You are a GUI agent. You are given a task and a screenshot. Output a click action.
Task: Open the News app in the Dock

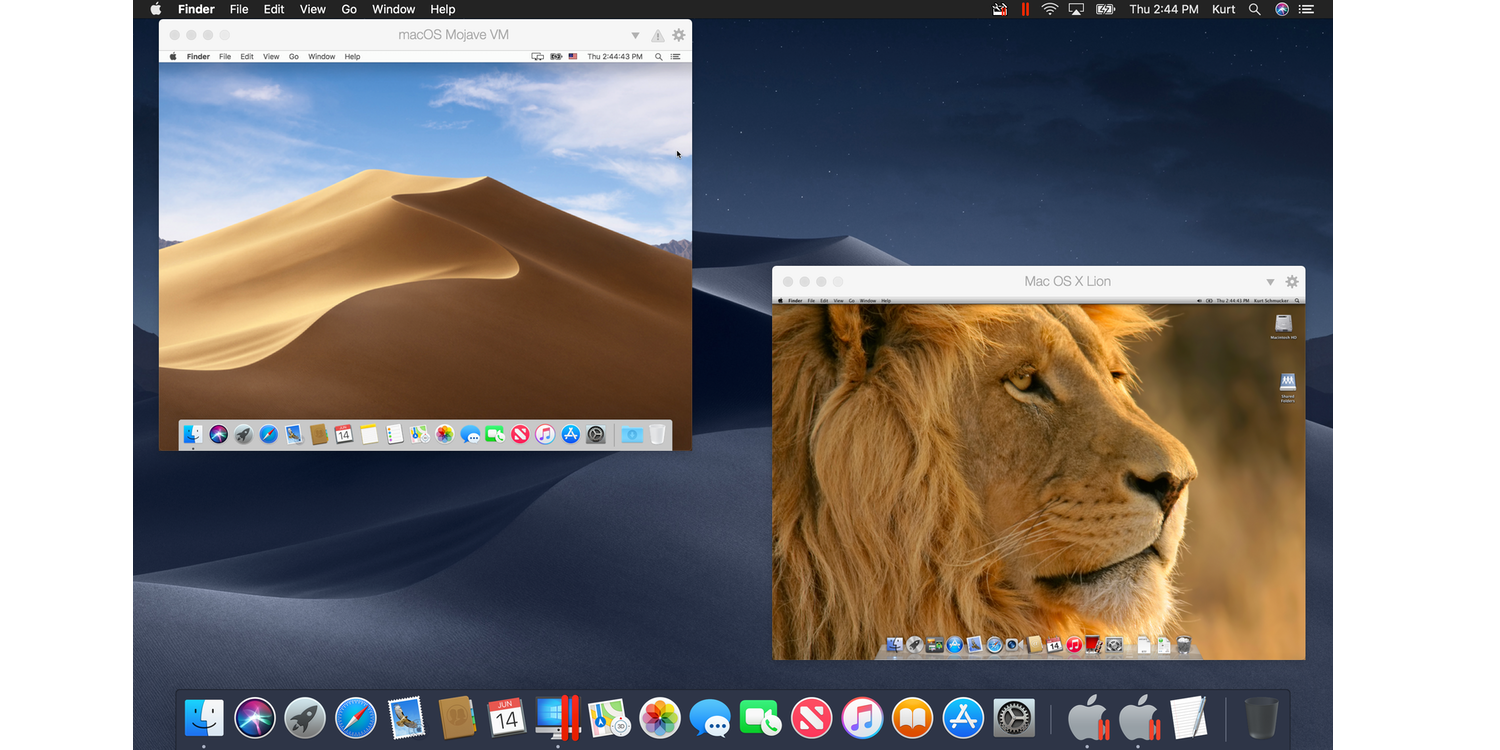(812, 718)
